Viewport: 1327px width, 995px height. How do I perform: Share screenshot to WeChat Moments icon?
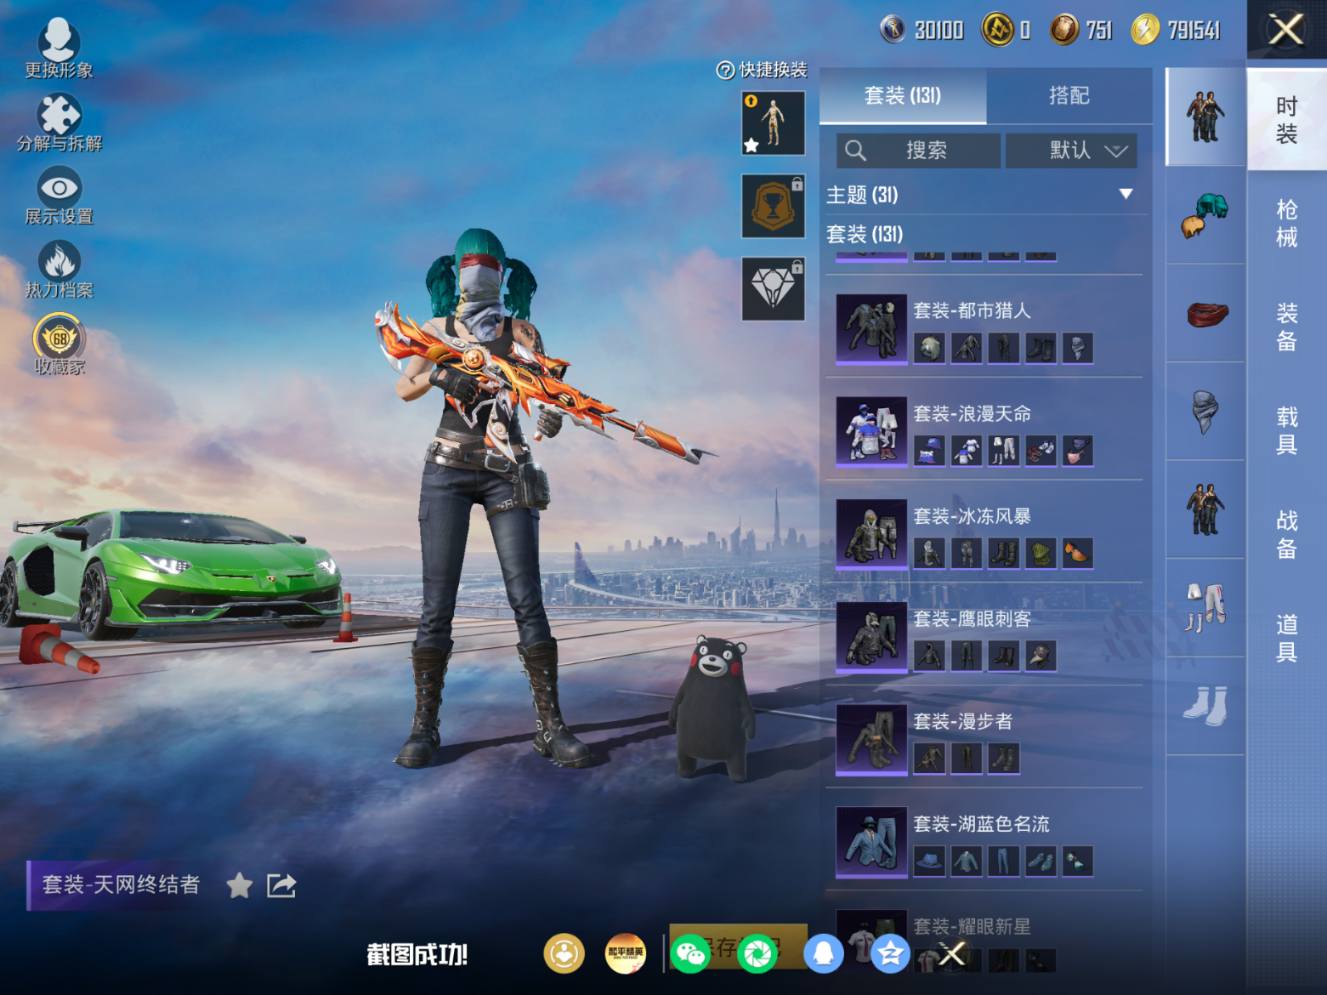pyautogui.click(x=757, y=954)
